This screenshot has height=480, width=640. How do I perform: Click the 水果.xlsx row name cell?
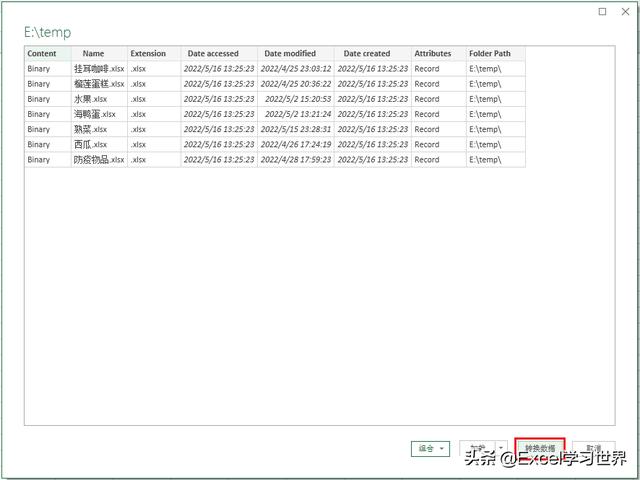tap(90, 99)
